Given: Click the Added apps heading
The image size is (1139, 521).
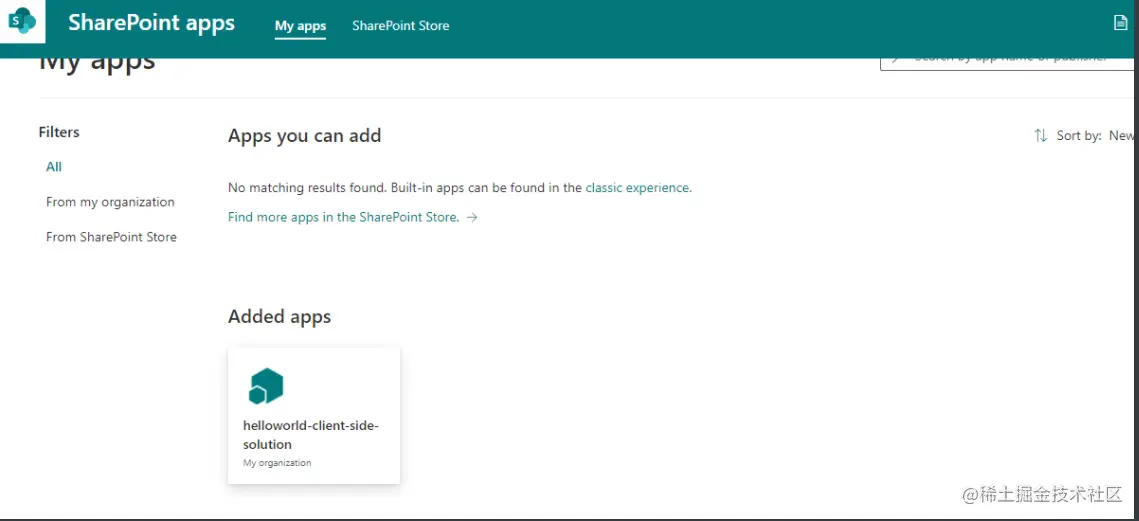Looking at the screenshot, I should pyautogui.click(x=280, y=317).
